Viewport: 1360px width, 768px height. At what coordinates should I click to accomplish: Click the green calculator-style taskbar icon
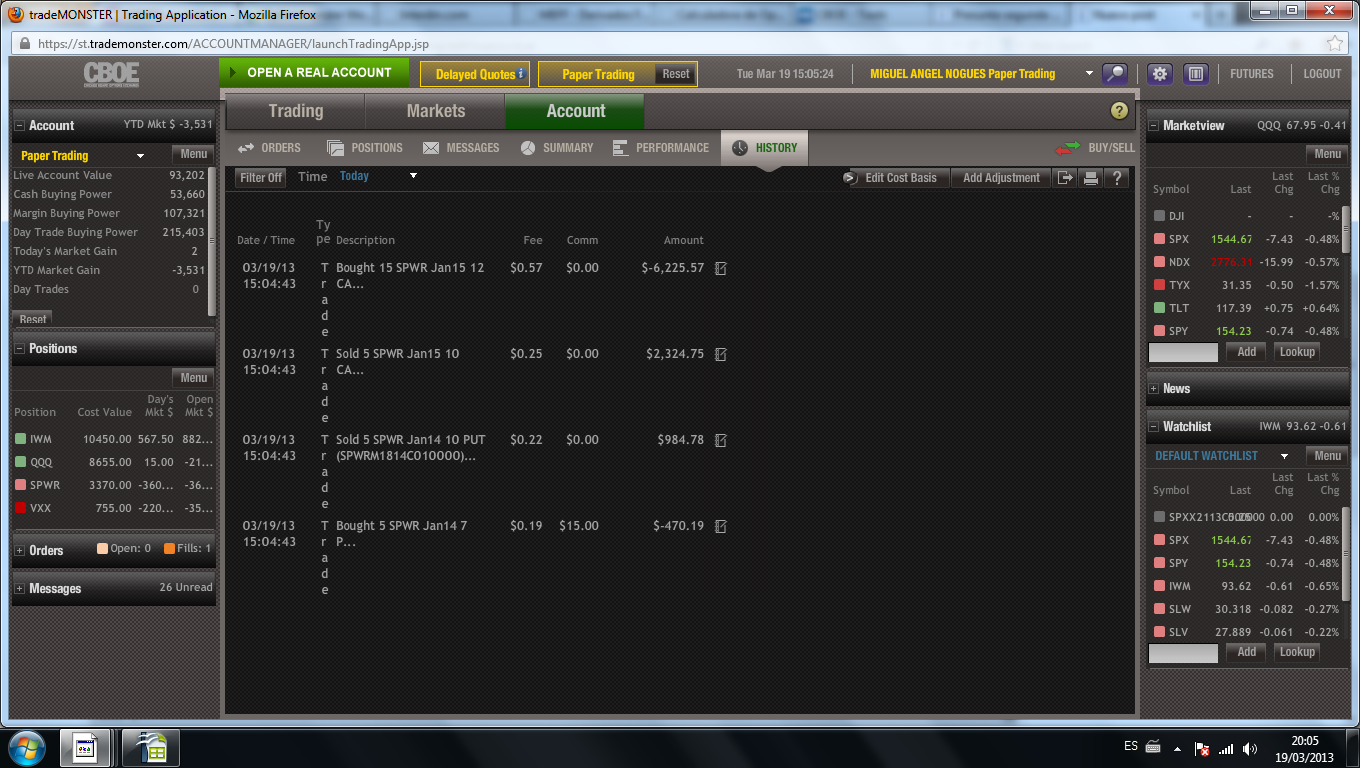point(151,747)
